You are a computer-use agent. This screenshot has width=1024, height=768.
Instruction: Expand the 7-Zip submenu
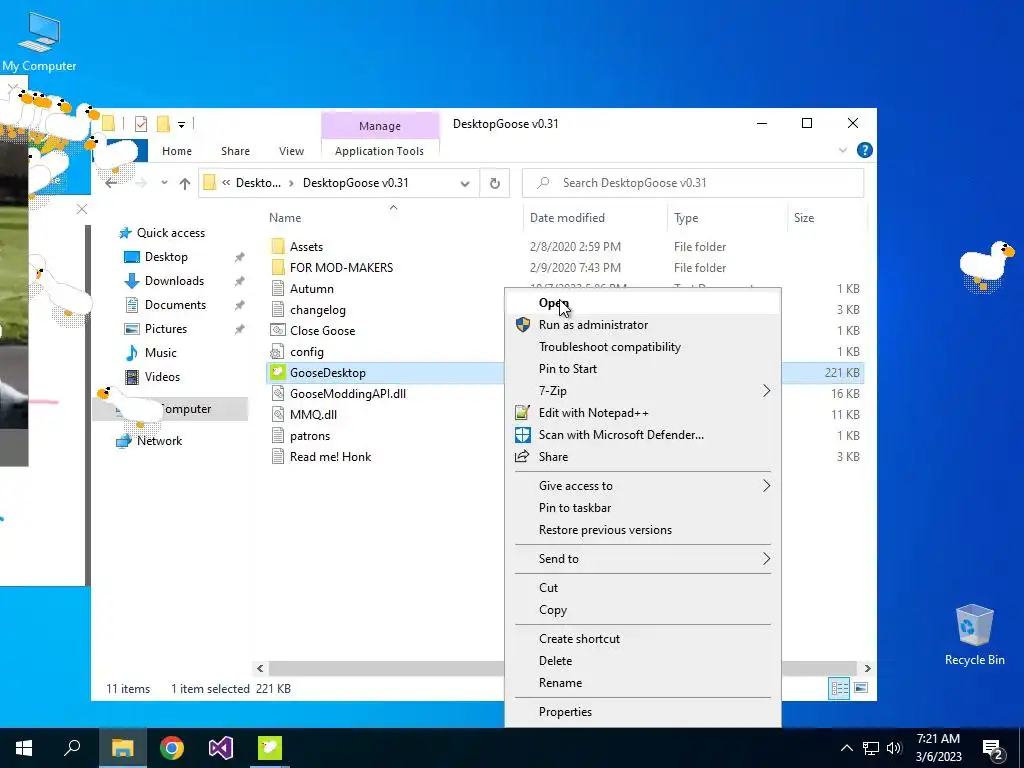click(643, 391)
